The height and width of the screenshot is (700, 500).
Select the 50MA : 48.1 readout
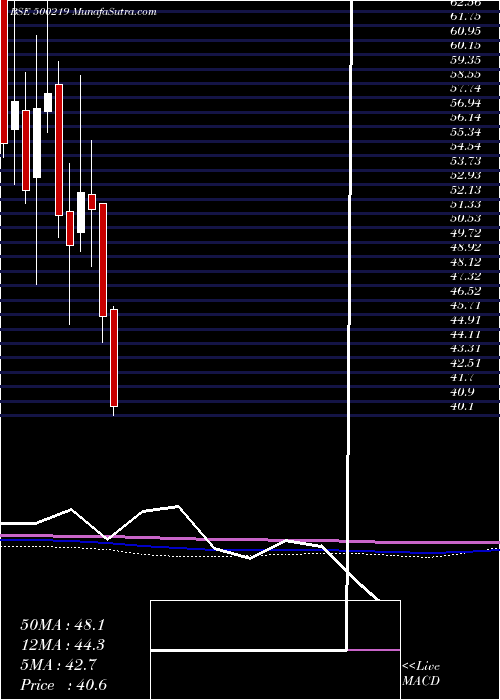tap(63, 625)
